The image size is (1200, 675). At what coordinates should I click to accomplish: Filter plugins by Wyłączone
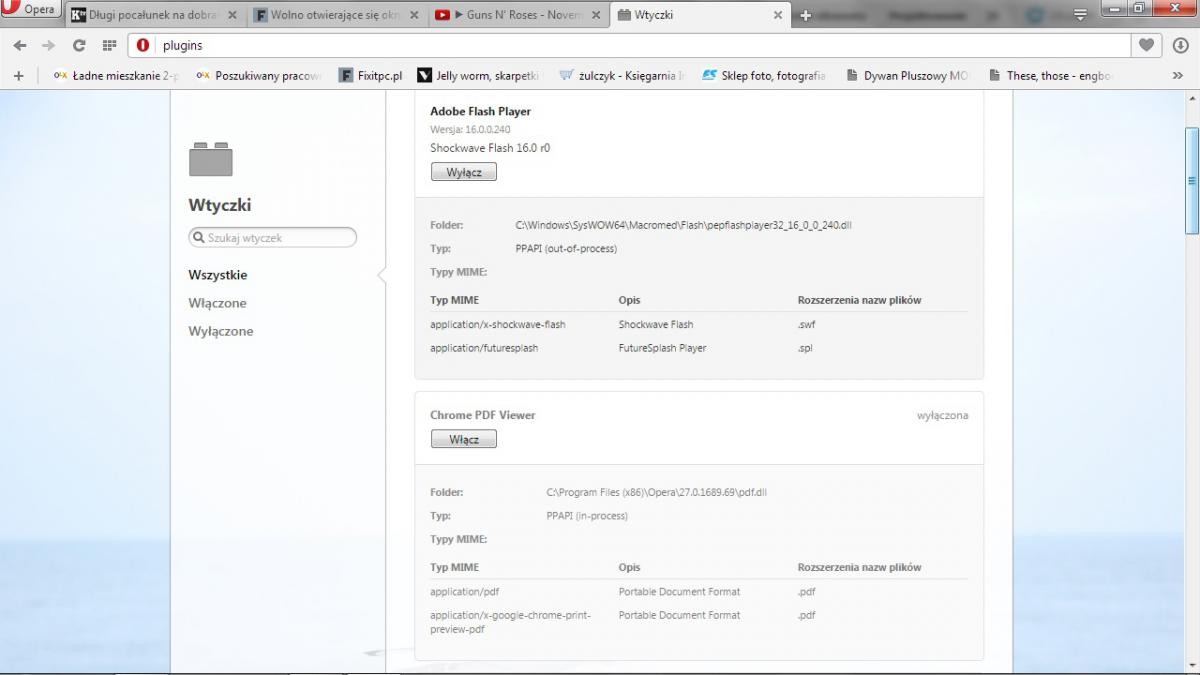[x=221, y=331]
